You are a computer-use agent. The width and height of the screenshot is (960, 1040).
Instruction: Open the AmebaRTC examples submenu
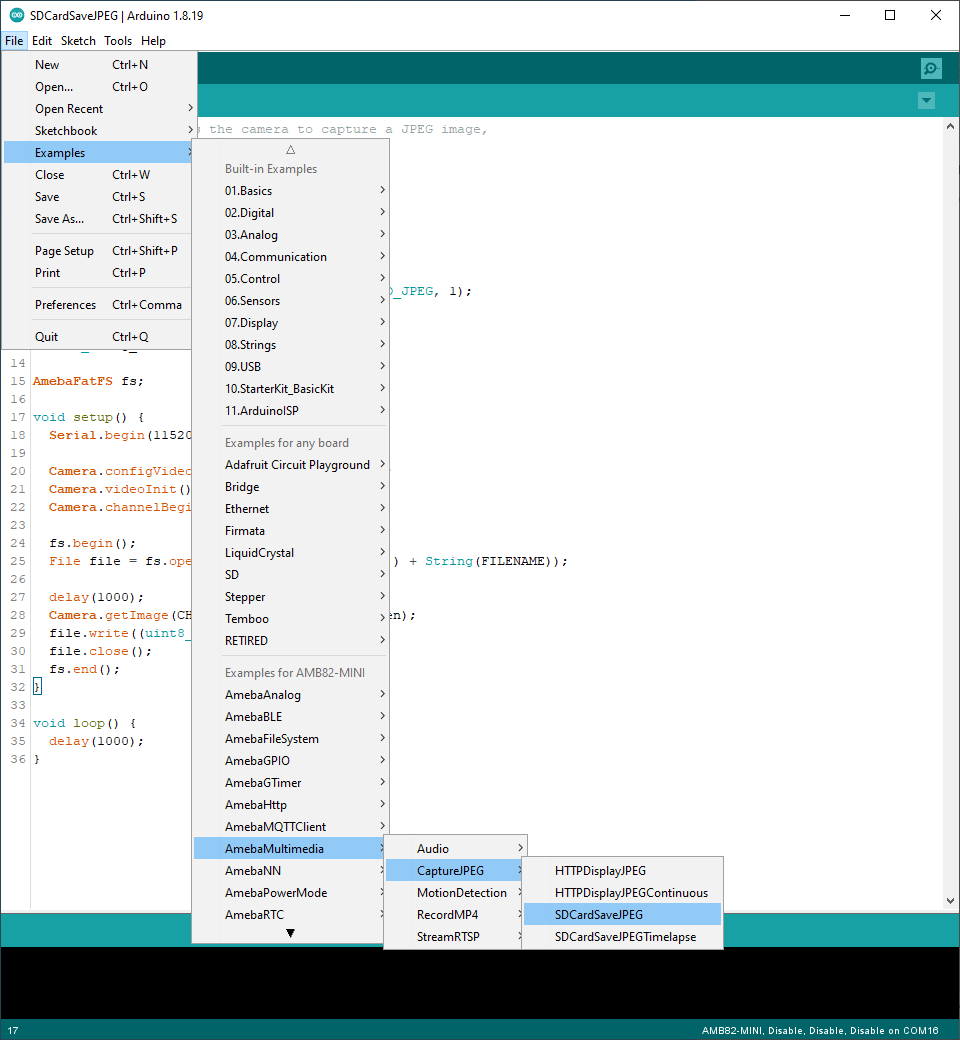click(x=289, y=914)
